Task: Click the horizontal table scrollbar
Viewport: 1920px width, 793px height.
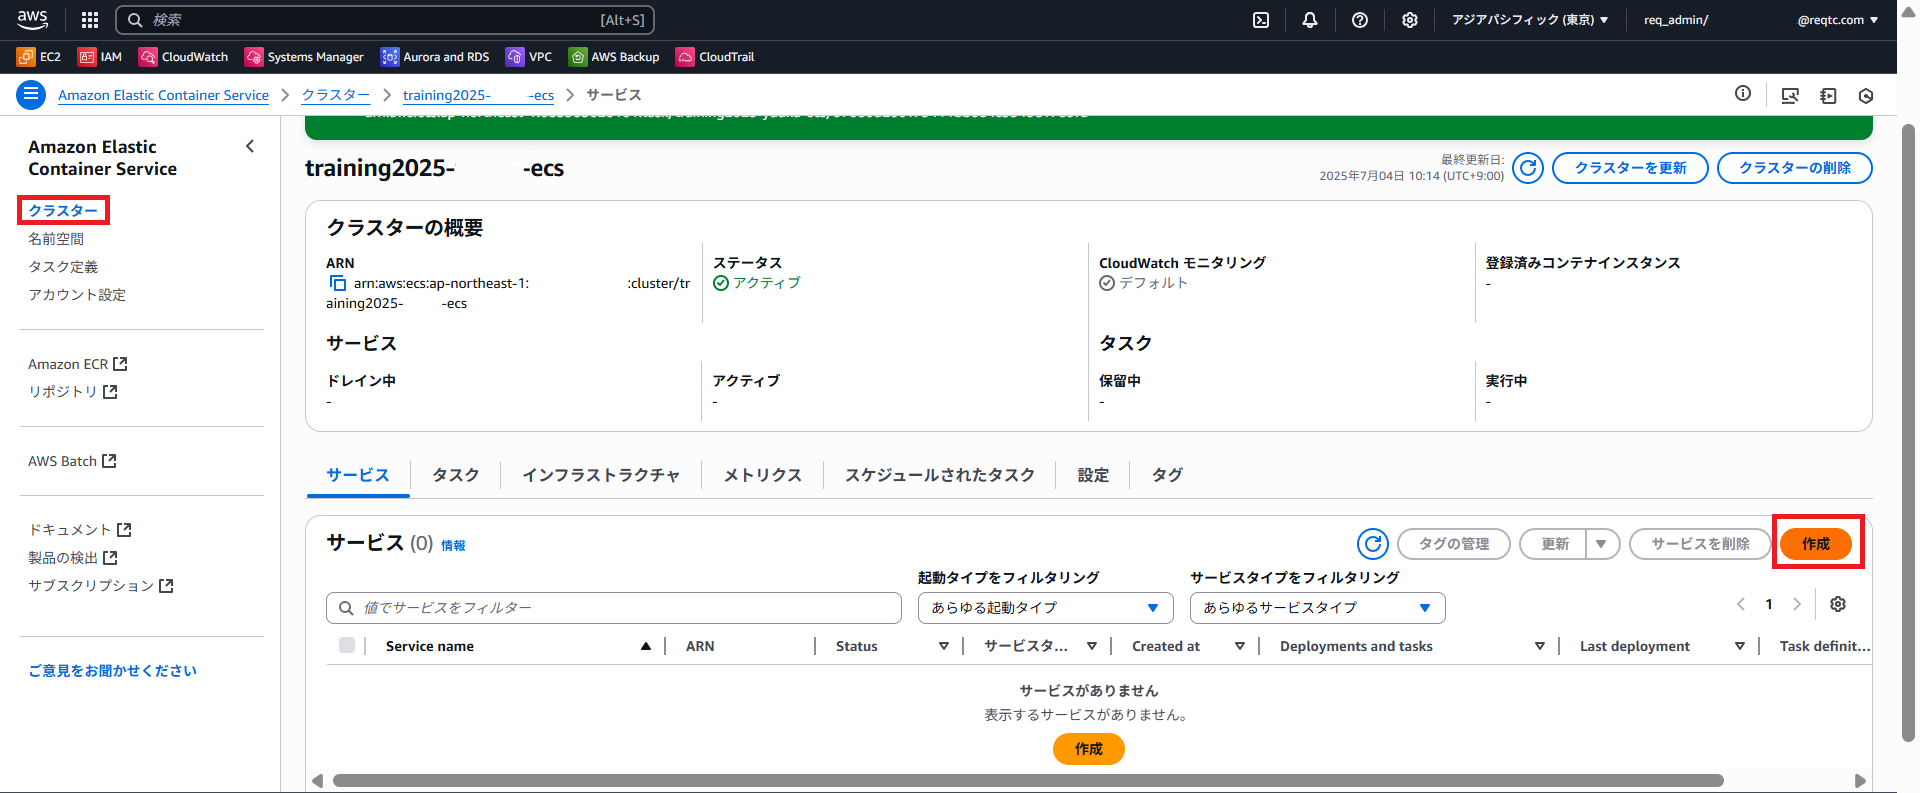Action: coord(1028,780)
